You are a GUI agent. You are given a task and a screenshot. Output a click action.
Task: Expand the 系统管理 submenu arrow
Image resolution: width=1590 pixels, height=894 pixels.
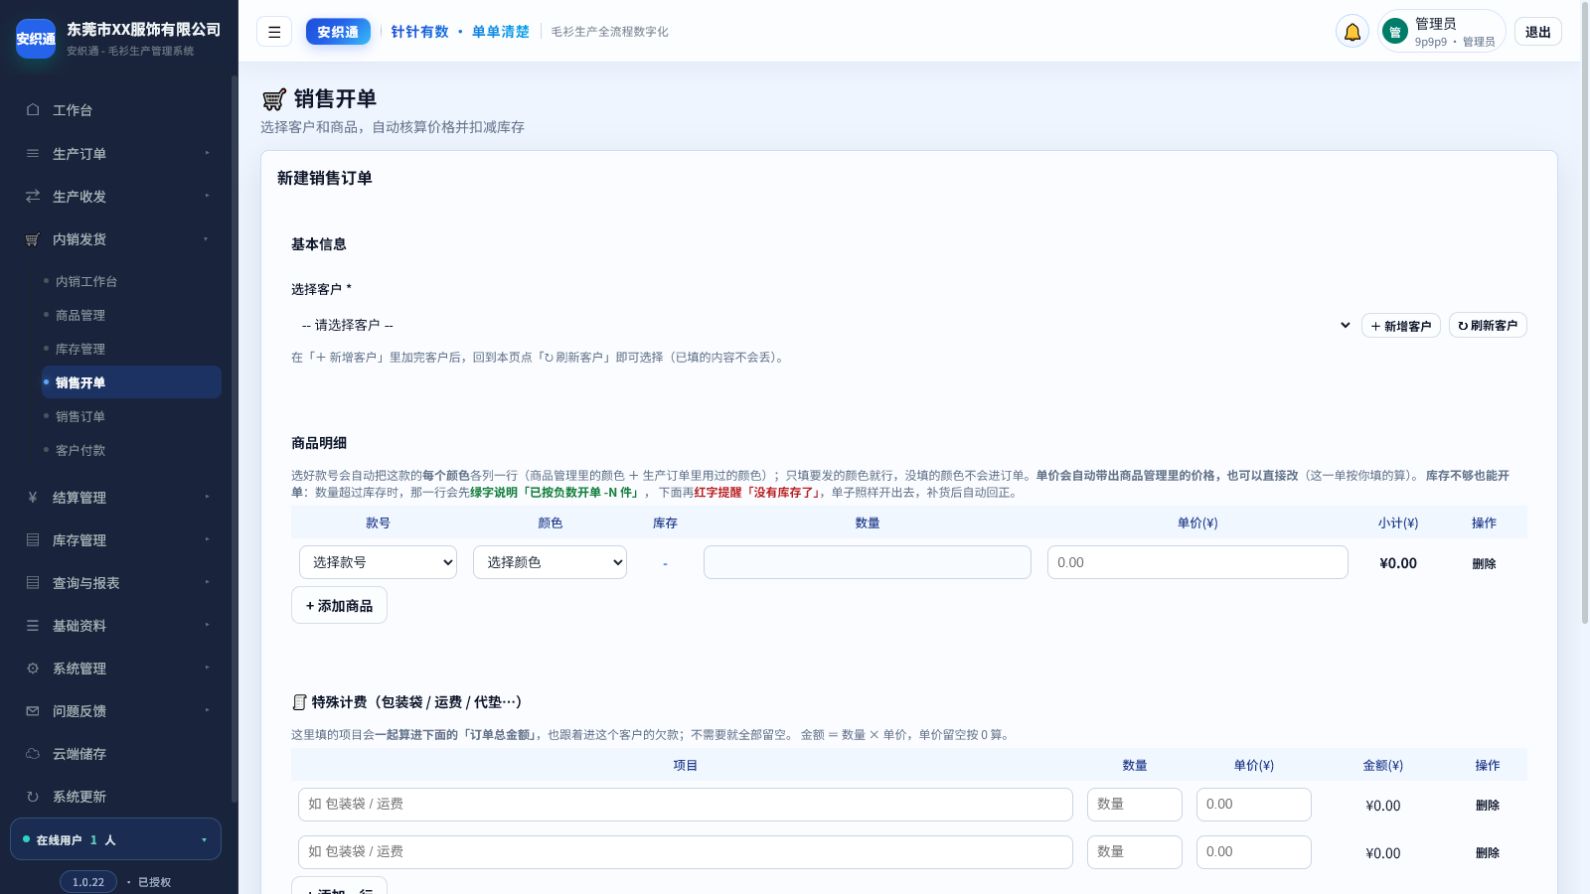(207, 668)
